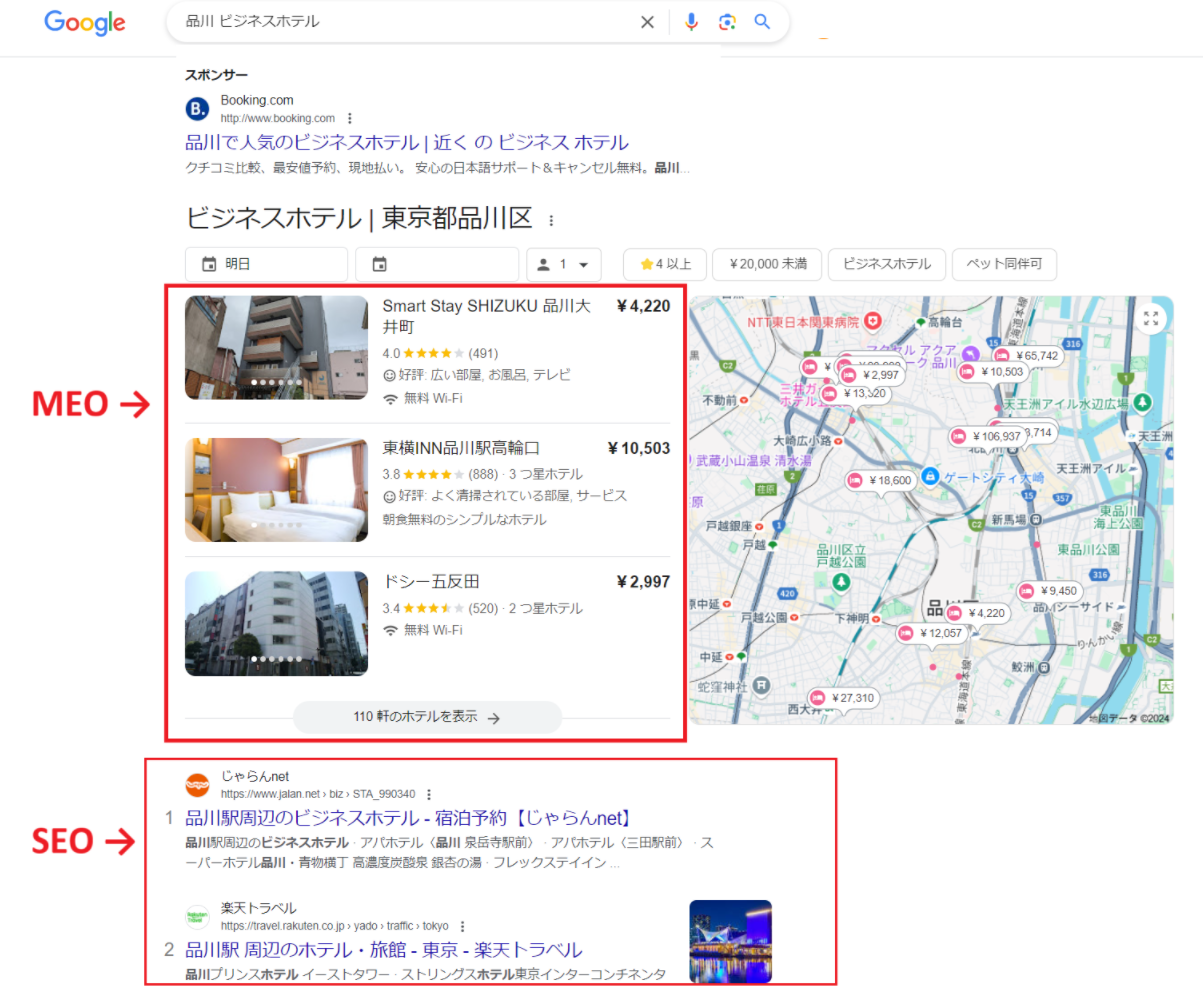Open the guest count dropdown

(x=564, y=264)
